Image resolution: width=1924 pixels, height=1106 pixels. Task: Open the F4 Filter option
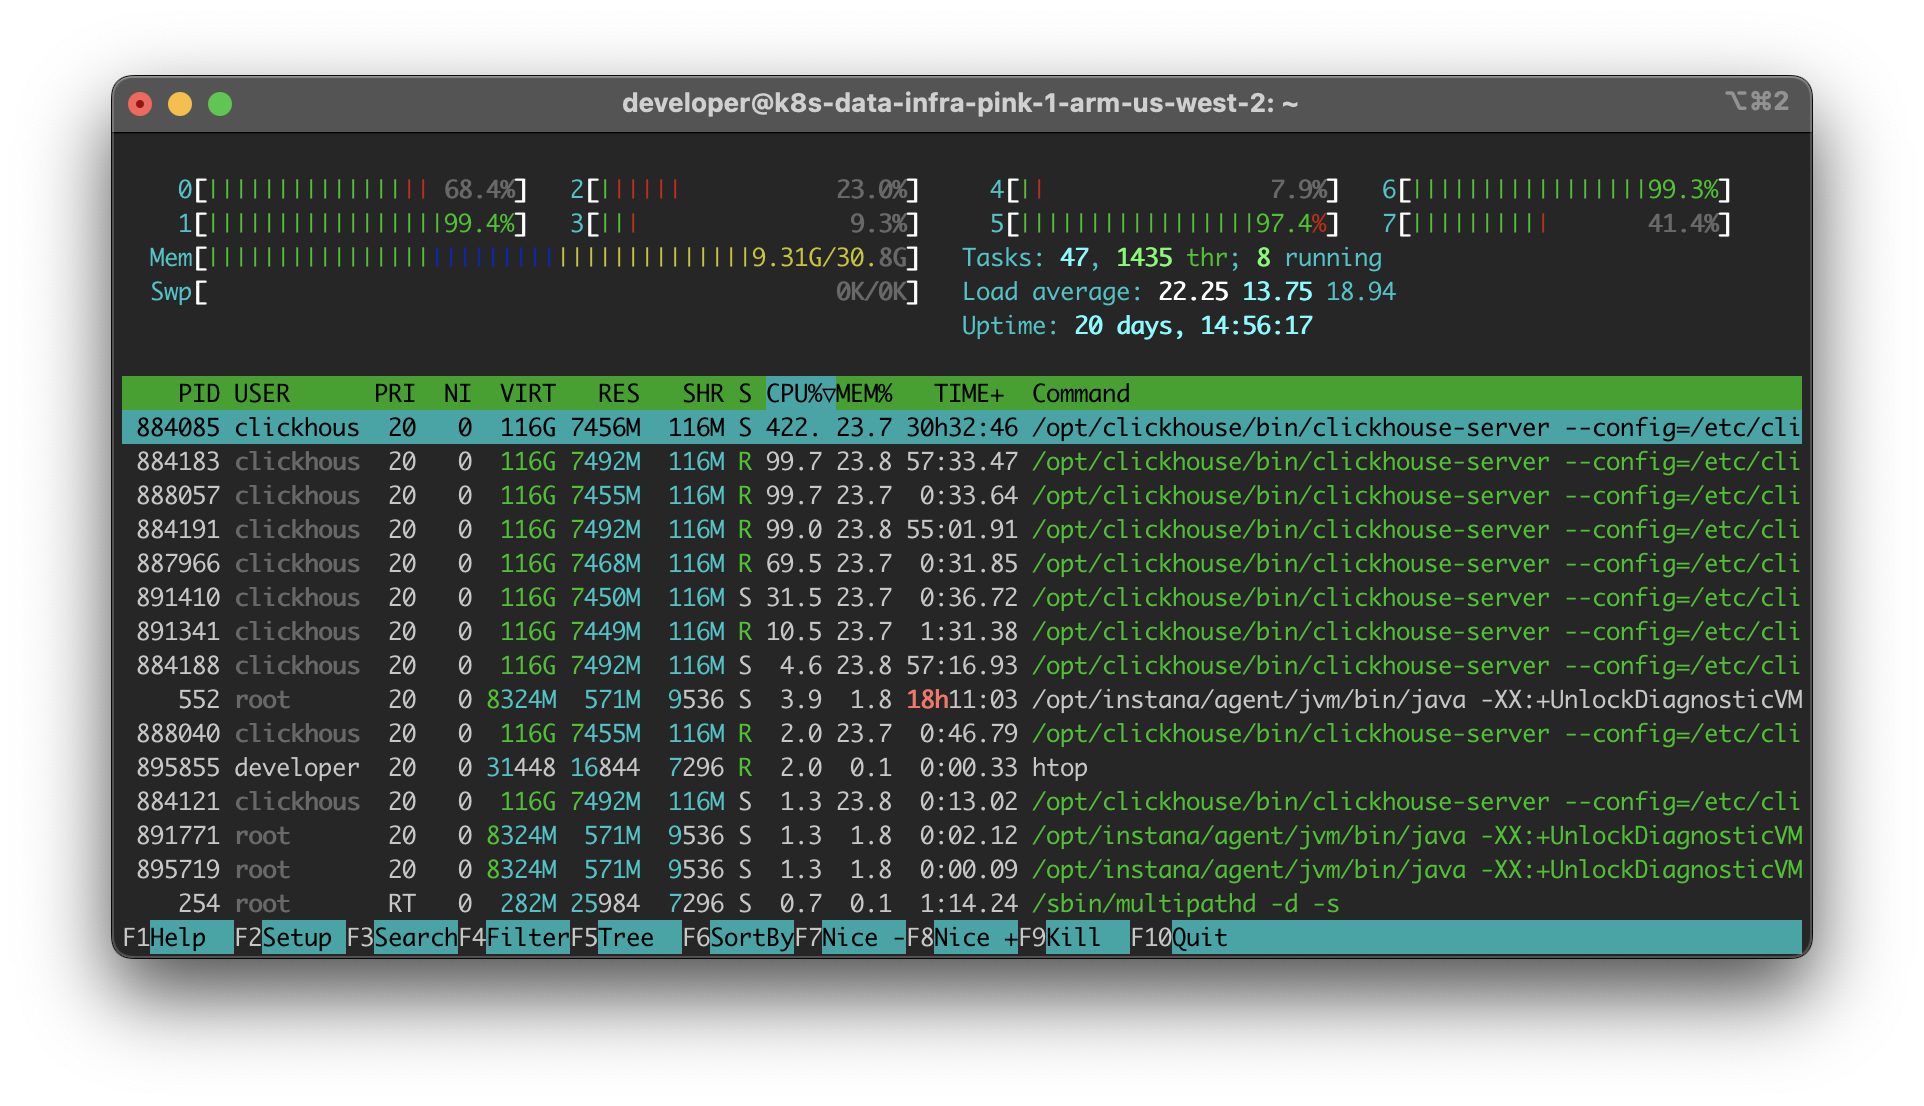click(526, 938)
